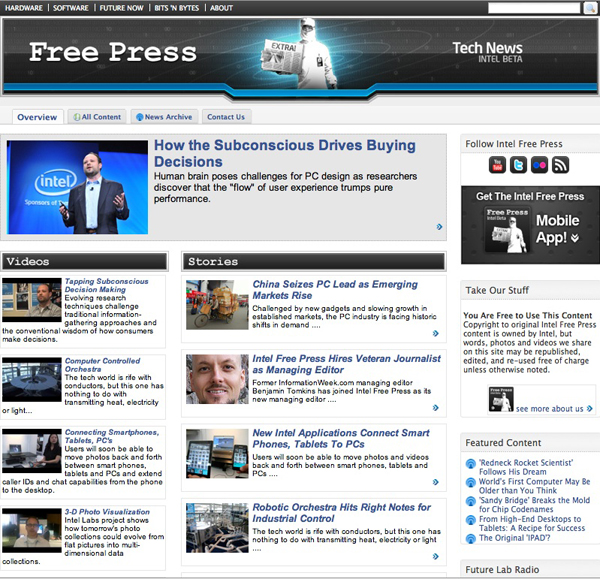Open the ABOUT menu
The width and height of the screenshot is (600, 579).
(x=221, y=8)
